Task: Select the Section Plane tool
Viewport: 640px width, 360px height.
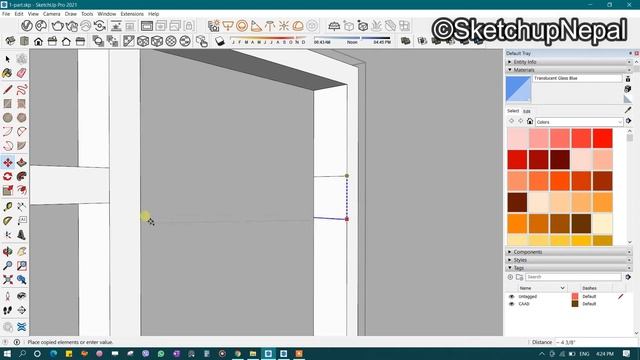Action: [22, 310]
